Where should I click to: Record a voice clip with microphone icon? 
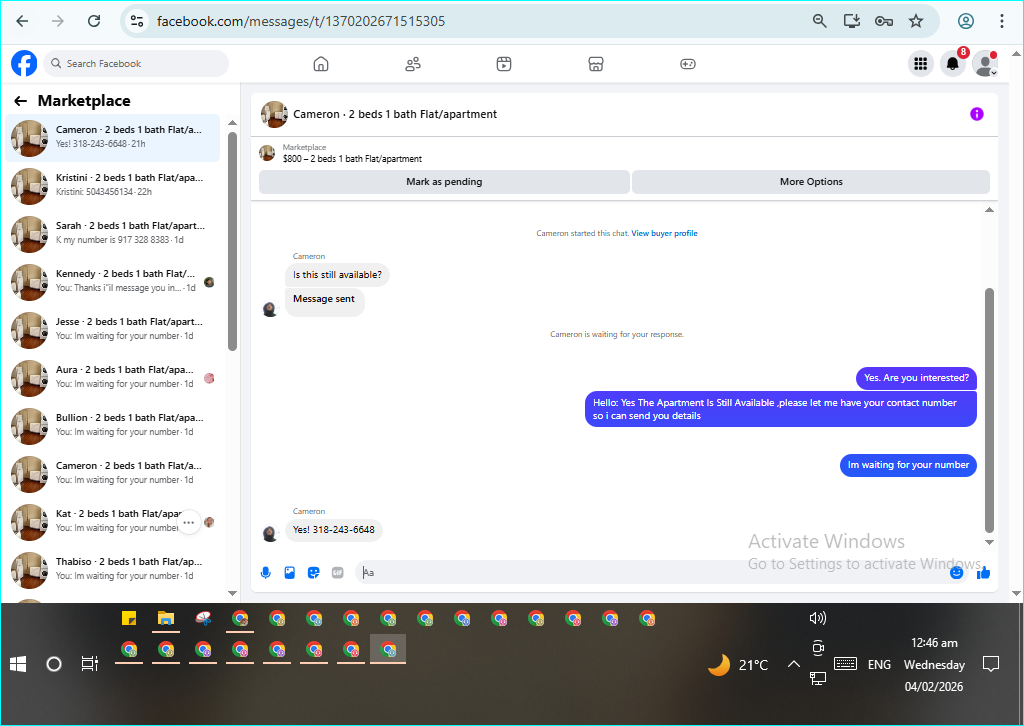(265, 573)
